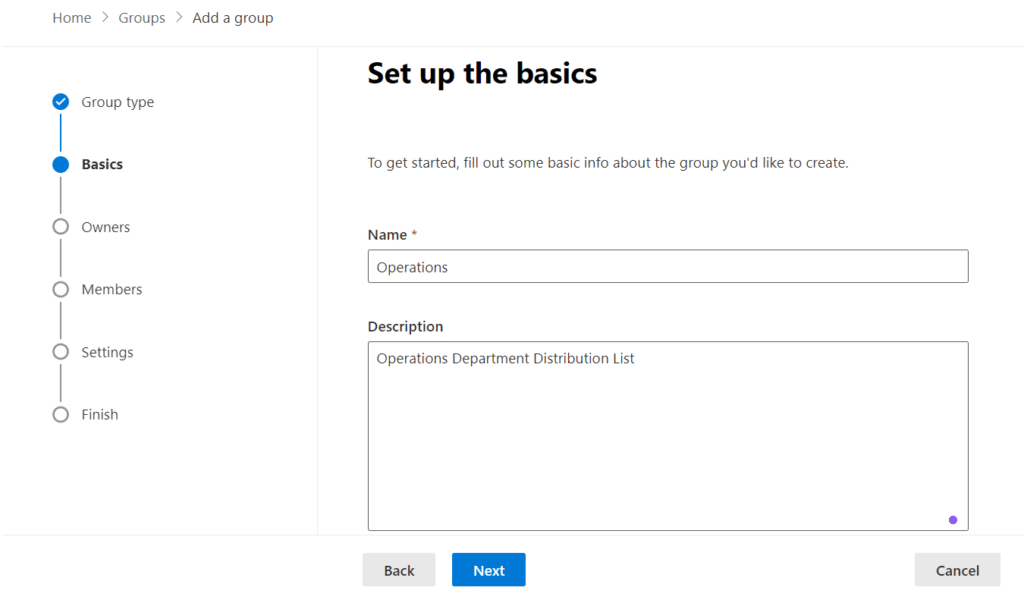Click the filled Basics step circle
Image resolution: width=1024 pixels, height=603 pixels.
point(61,165)
